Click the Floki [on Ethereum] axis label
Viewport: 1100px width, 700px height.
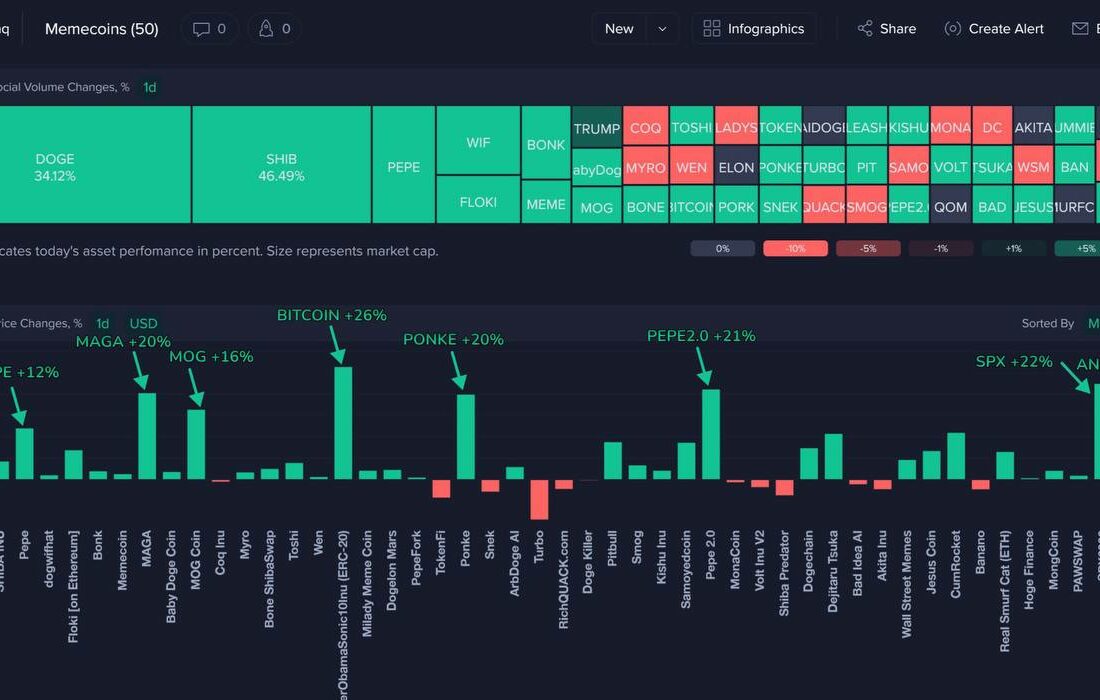click(x=73, y=586)
